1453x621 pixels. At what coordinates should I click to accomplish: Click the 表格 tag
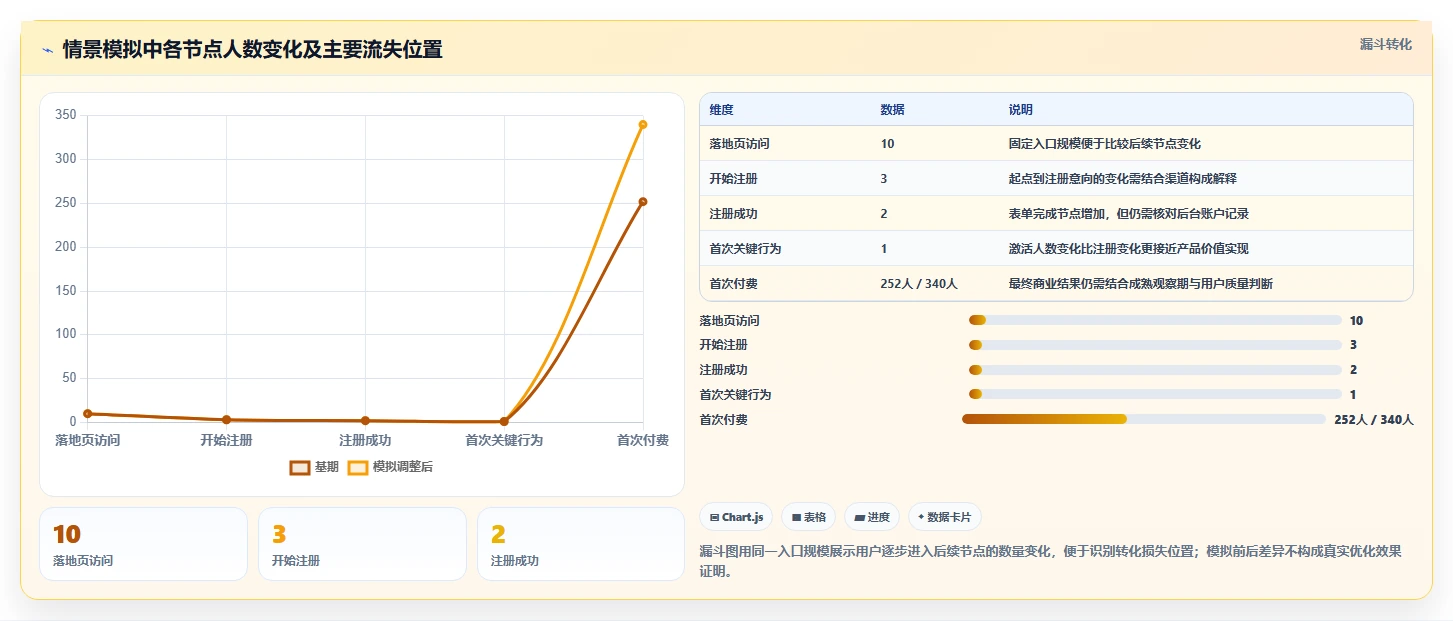click(x=808, y=517)
